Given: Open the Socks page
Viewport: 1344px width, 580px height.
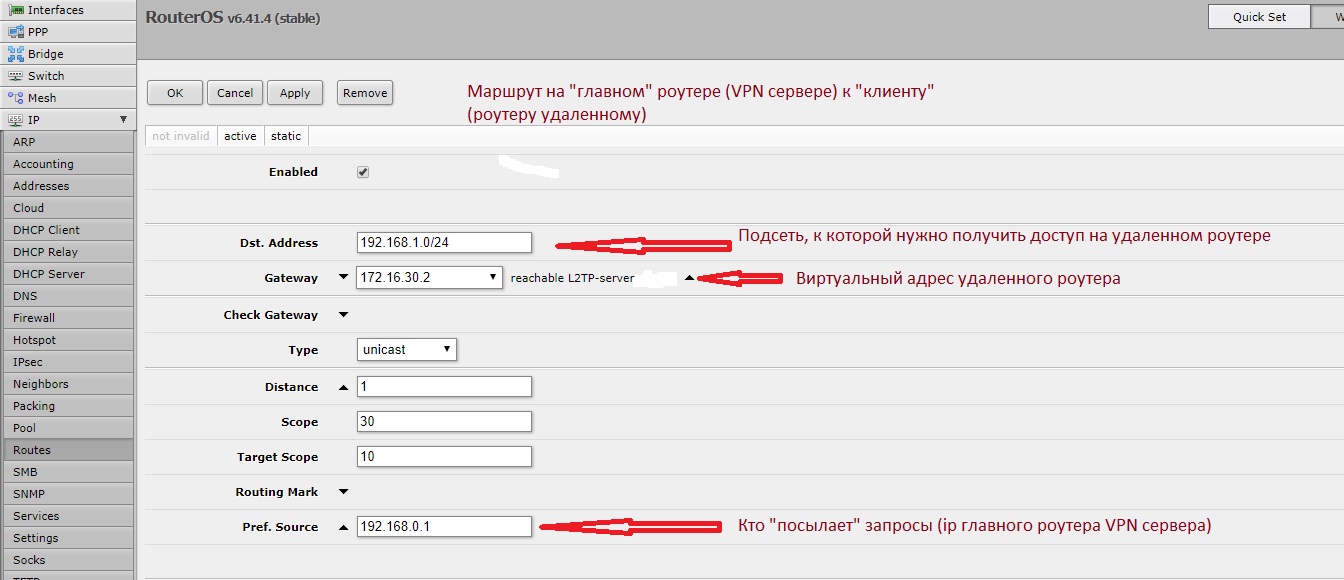Looking at the screenshot, I should tap(69, 560).
